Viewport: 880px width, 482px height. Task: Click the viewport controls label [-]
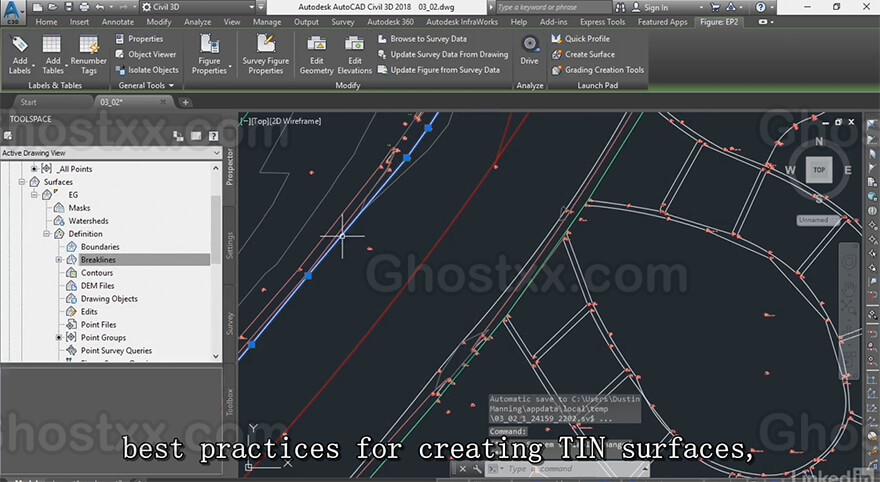(245, 121)
